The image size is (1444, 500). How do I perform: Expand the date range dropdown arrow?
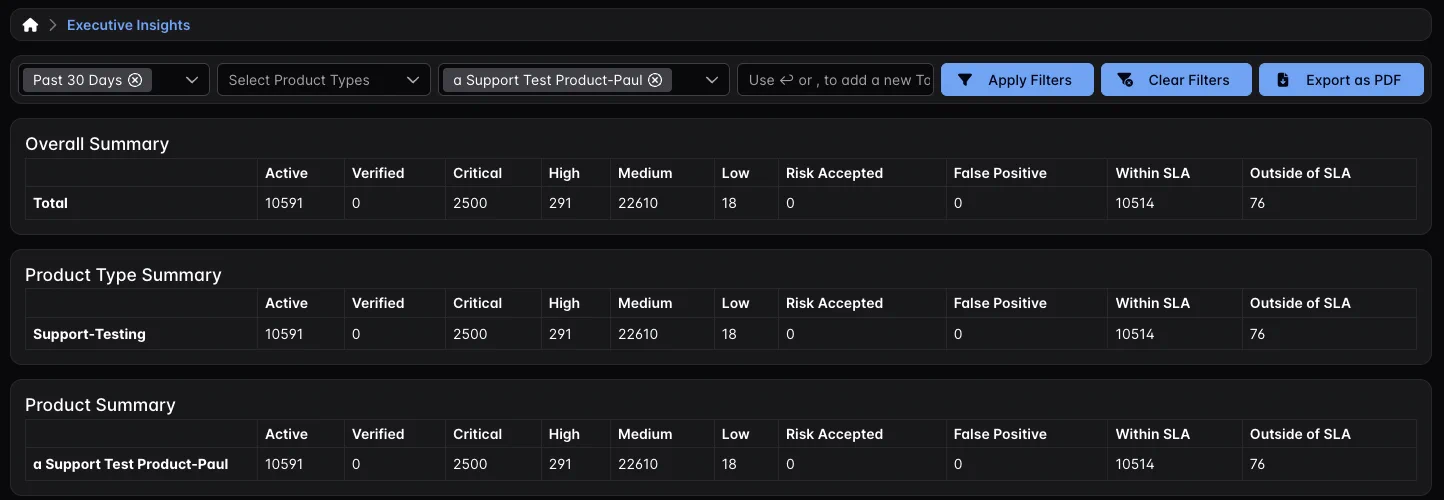pos(192,80)
